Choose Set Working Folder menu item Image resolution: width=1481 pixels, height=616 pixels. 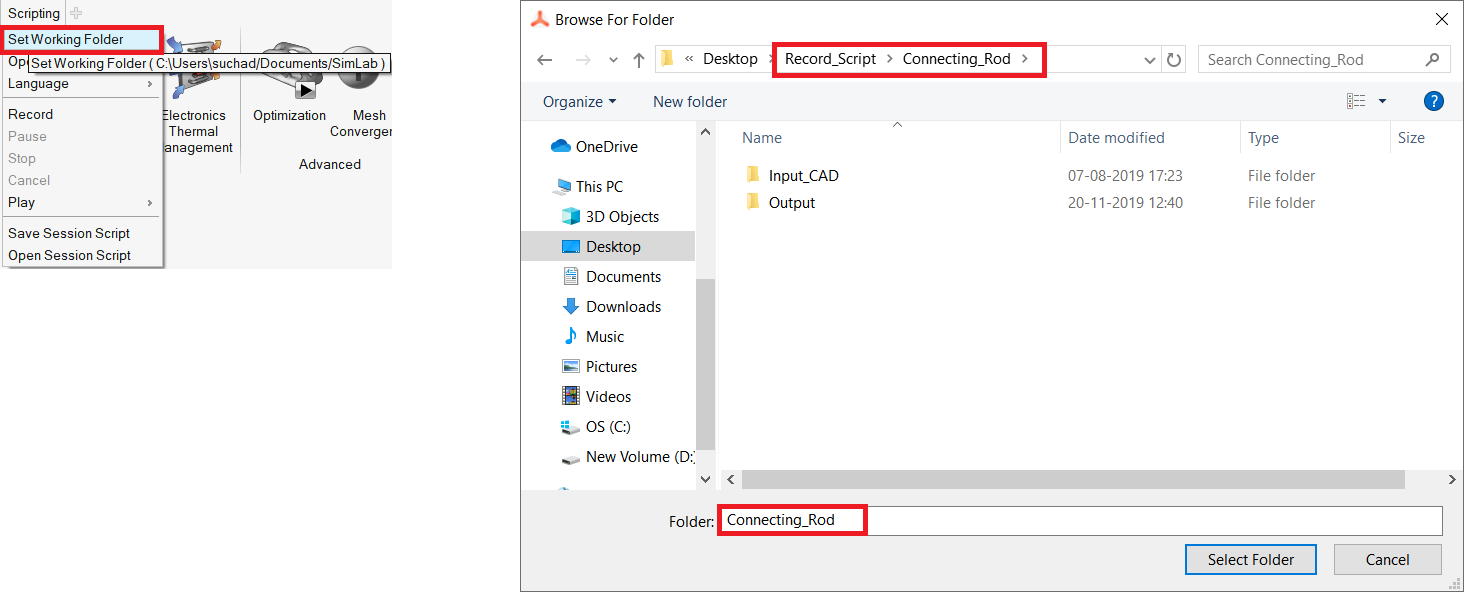(82, 40)
